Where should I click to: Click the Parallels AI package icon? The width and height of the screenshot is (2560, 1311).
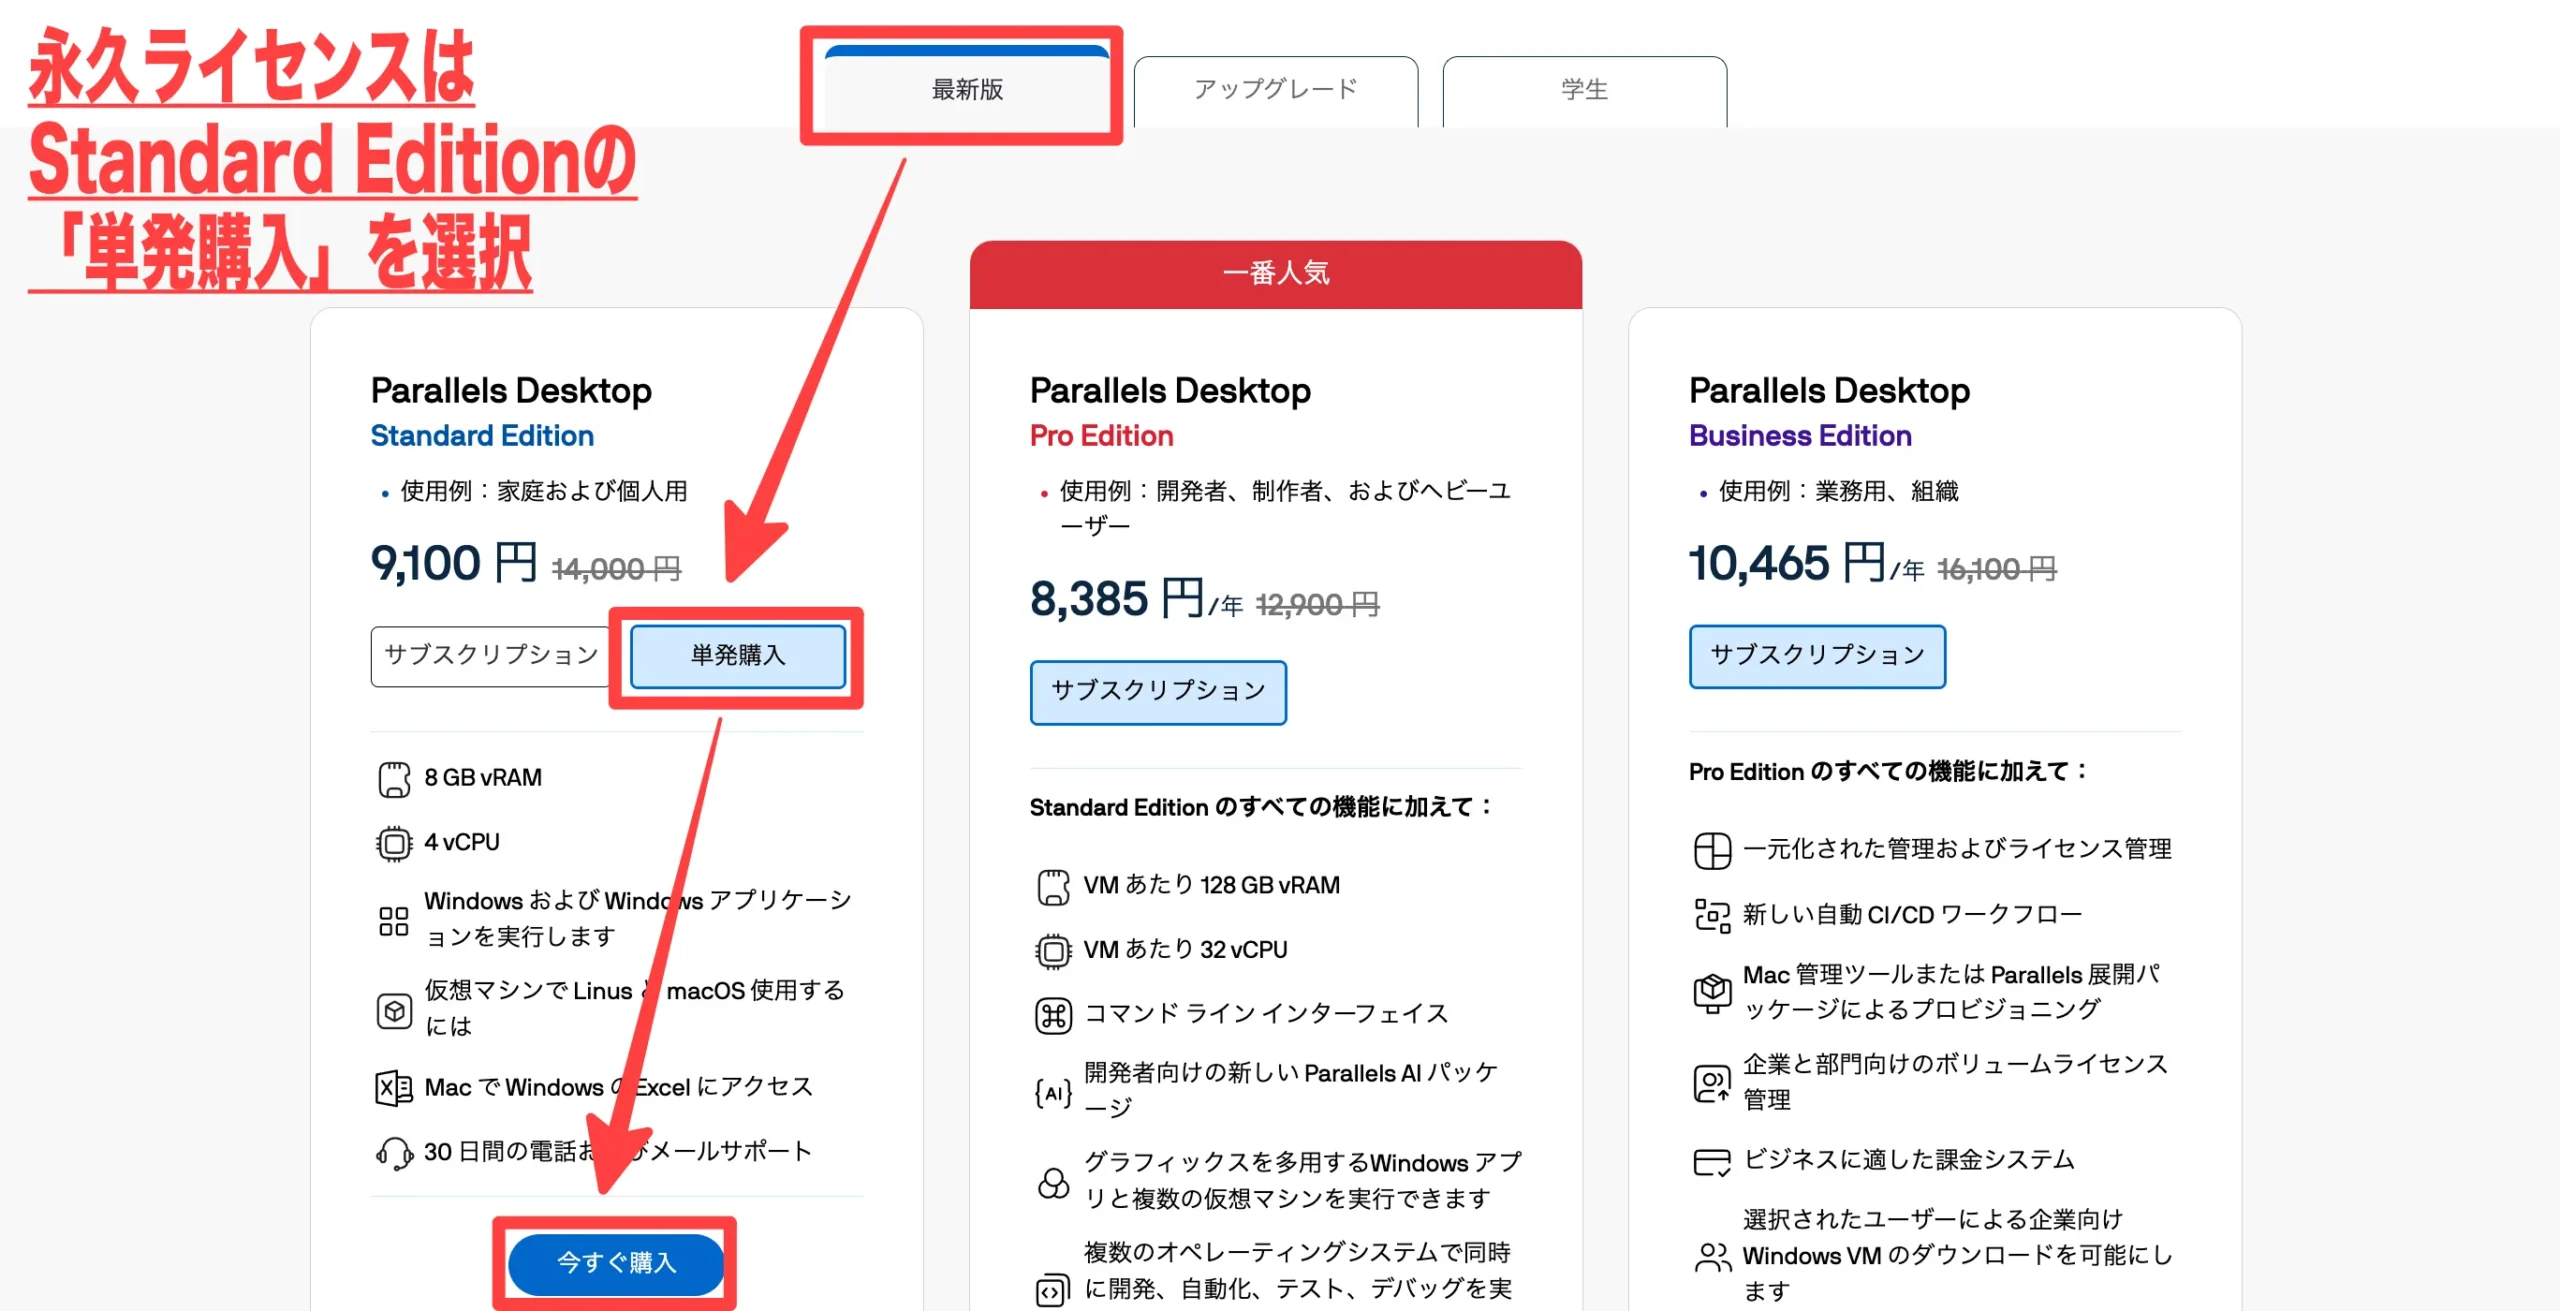pyautogui.click(x=1053, y=1093)
